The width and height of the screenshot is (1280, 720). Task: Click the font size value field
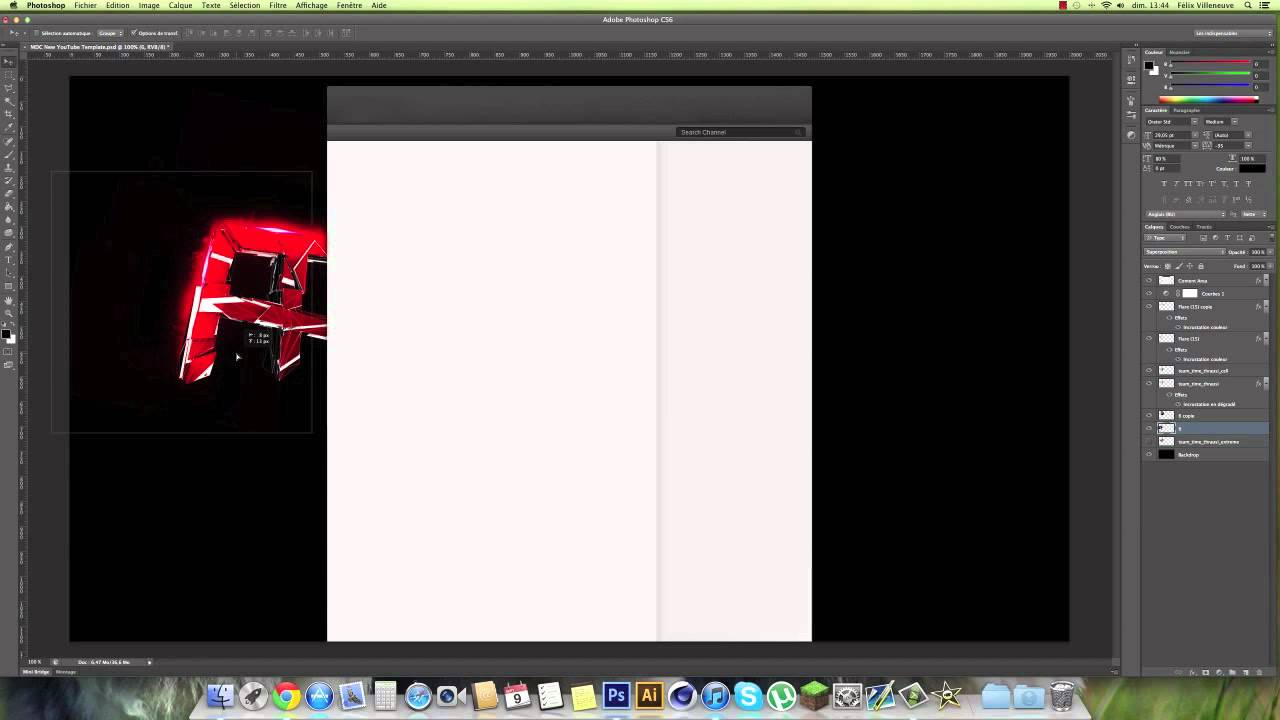[1172, 135]
